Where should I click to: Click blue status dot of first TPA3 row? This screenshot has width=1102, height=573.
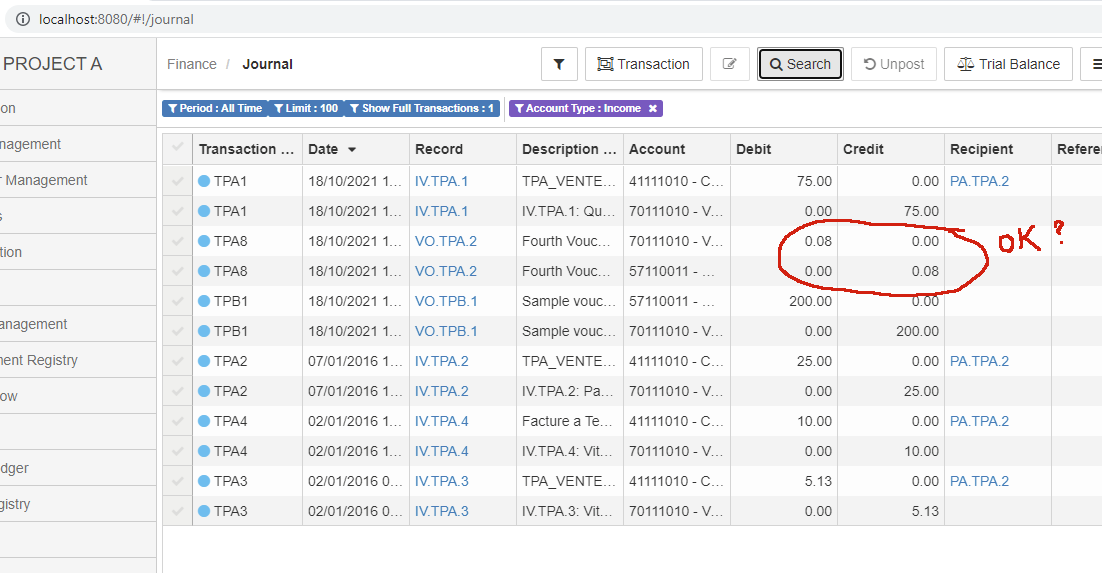pyautogui.click(x=205, y=482)
